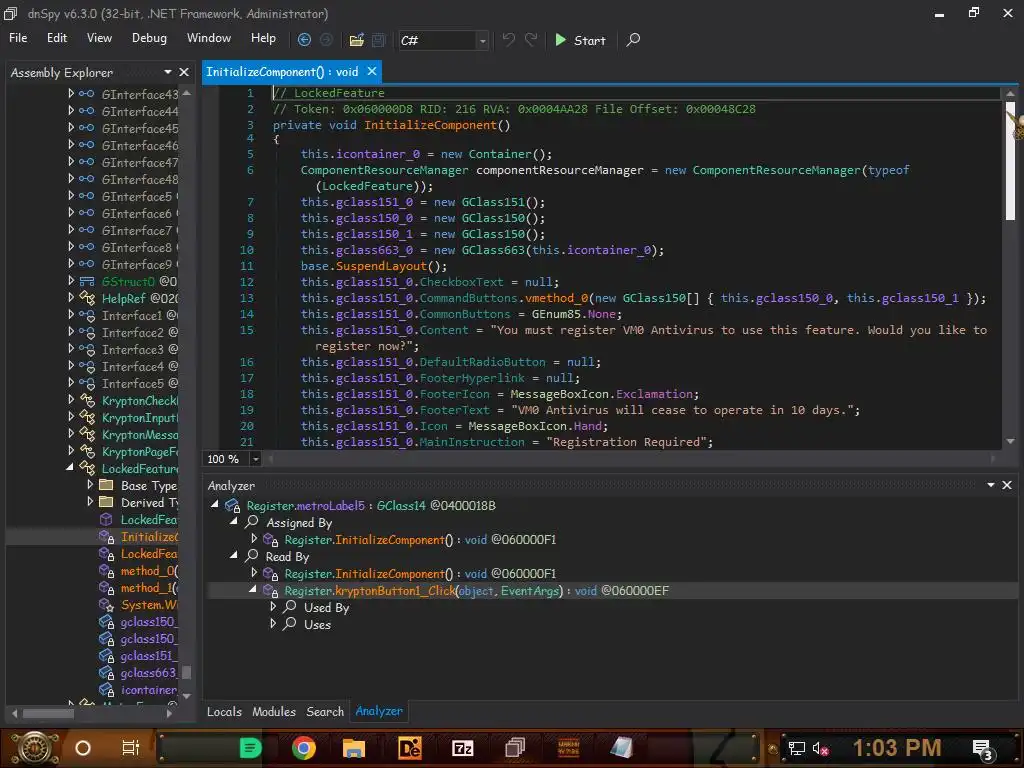Click the navigate backward arrow icon

pos(305,40)
